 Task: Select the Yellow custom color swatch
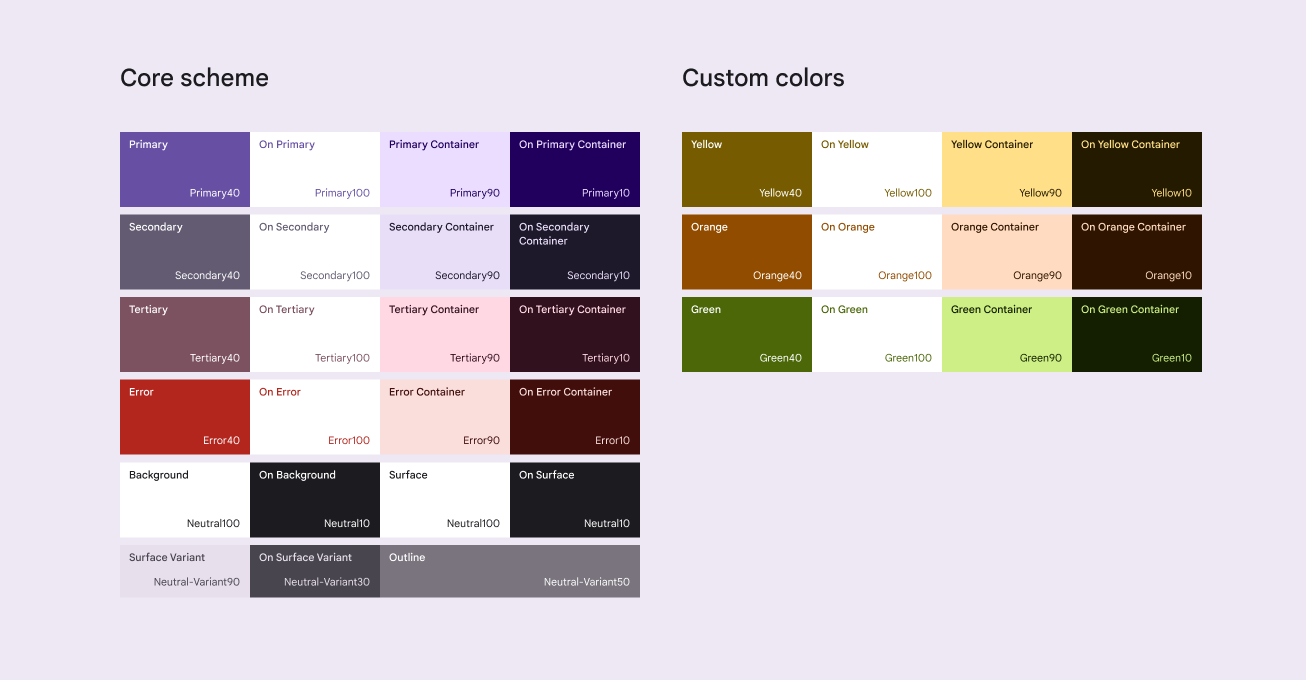click(747, 169)
